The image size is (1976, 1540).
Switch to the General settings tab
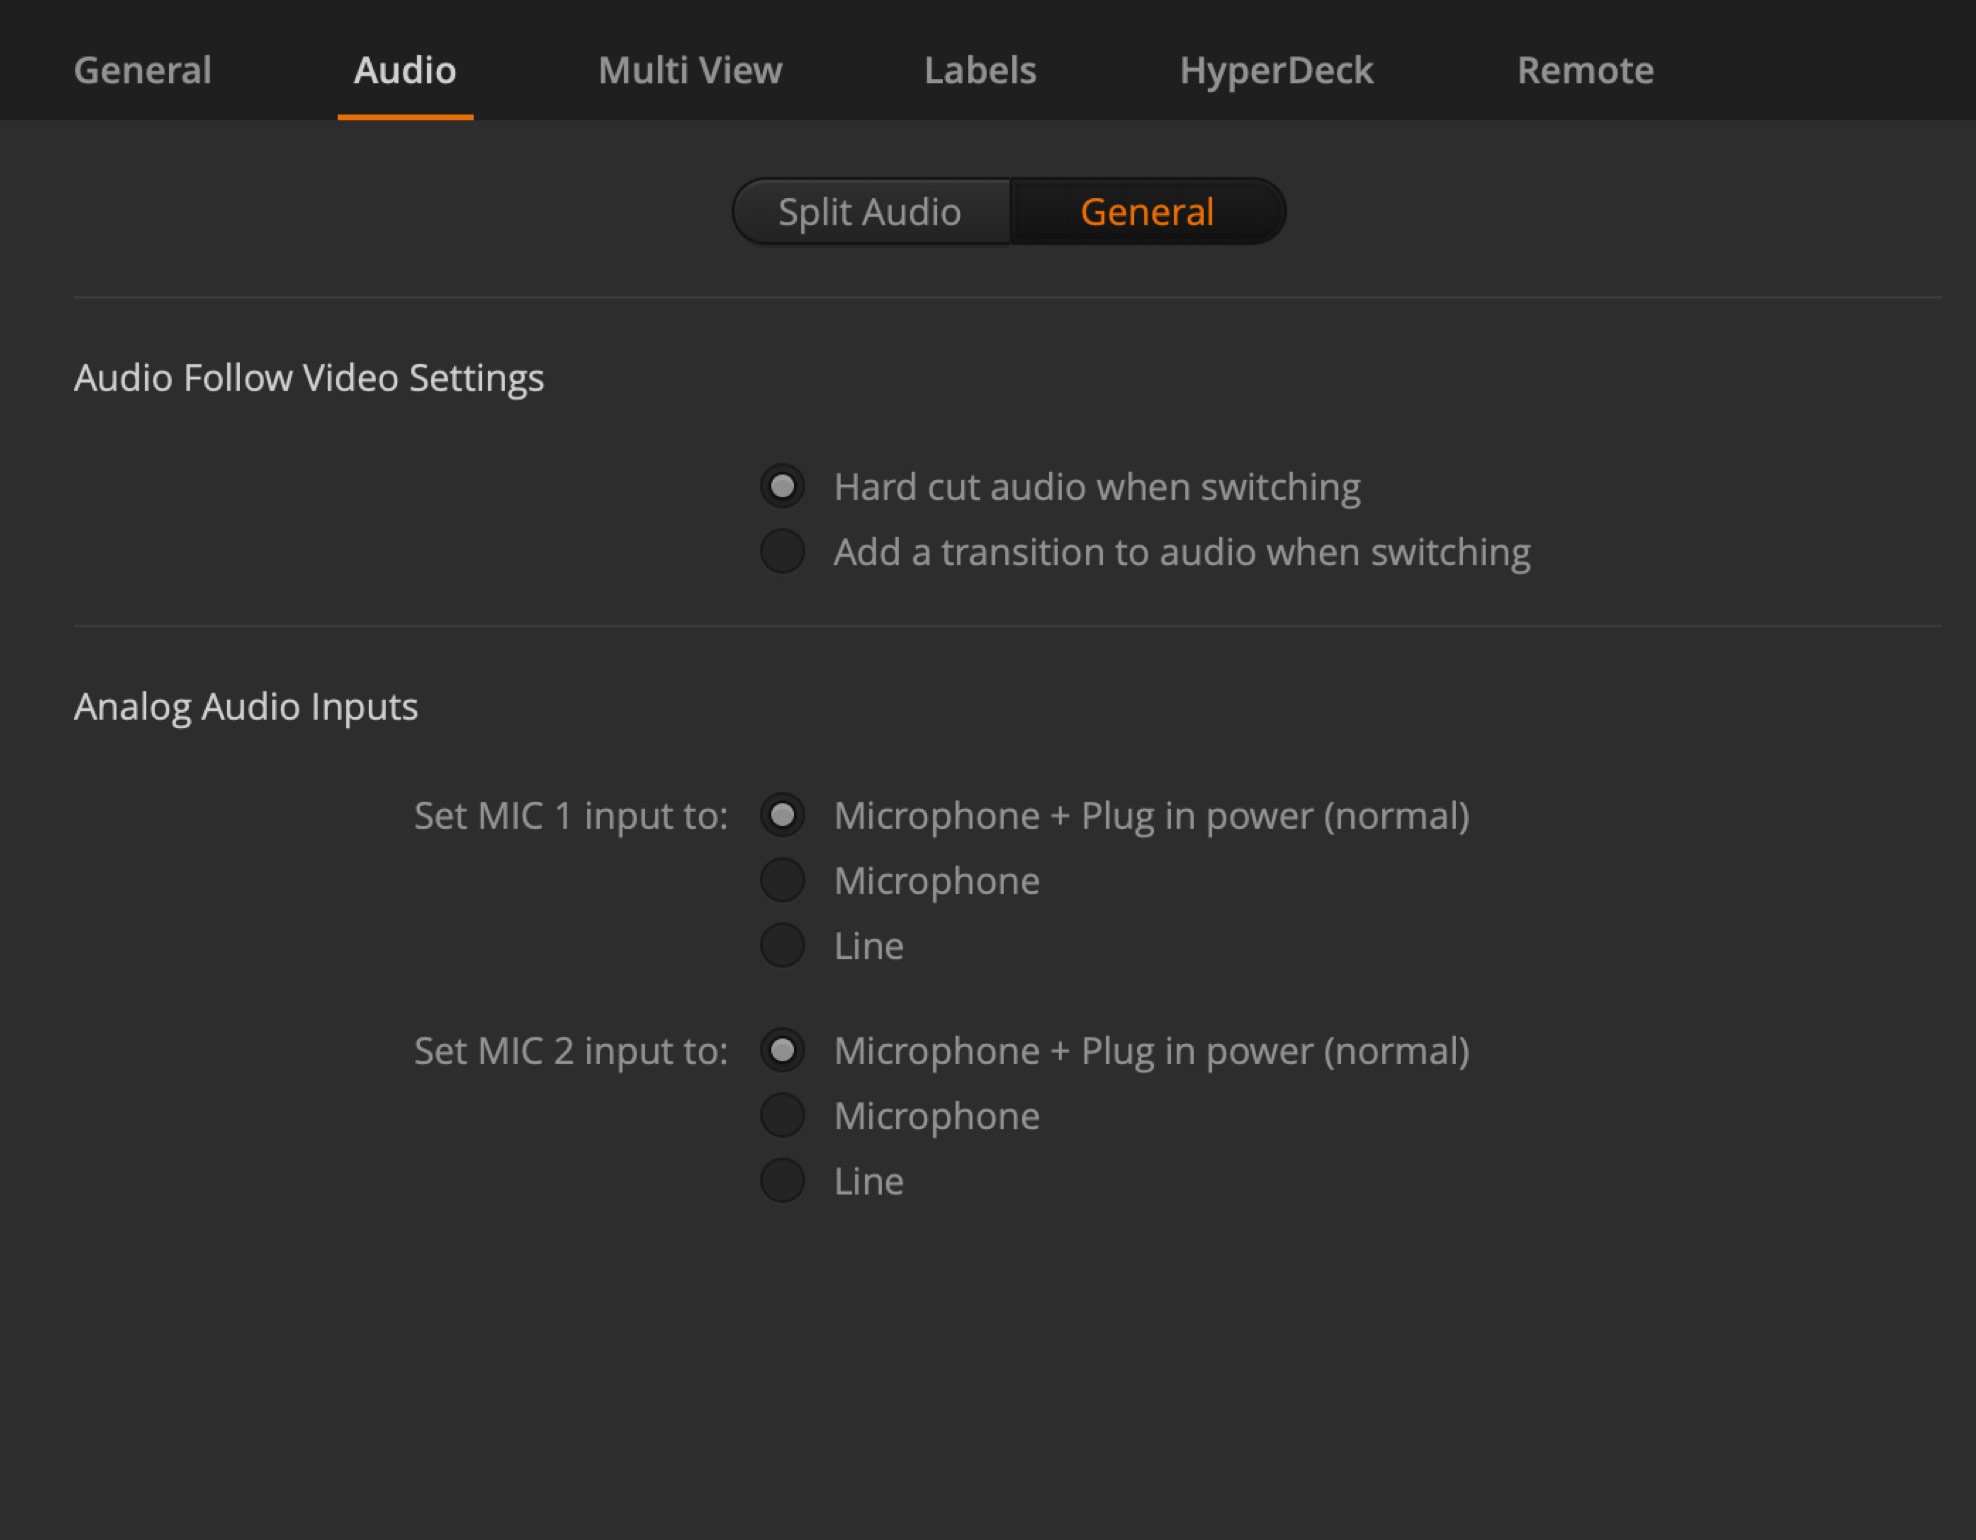pos(142,70)
